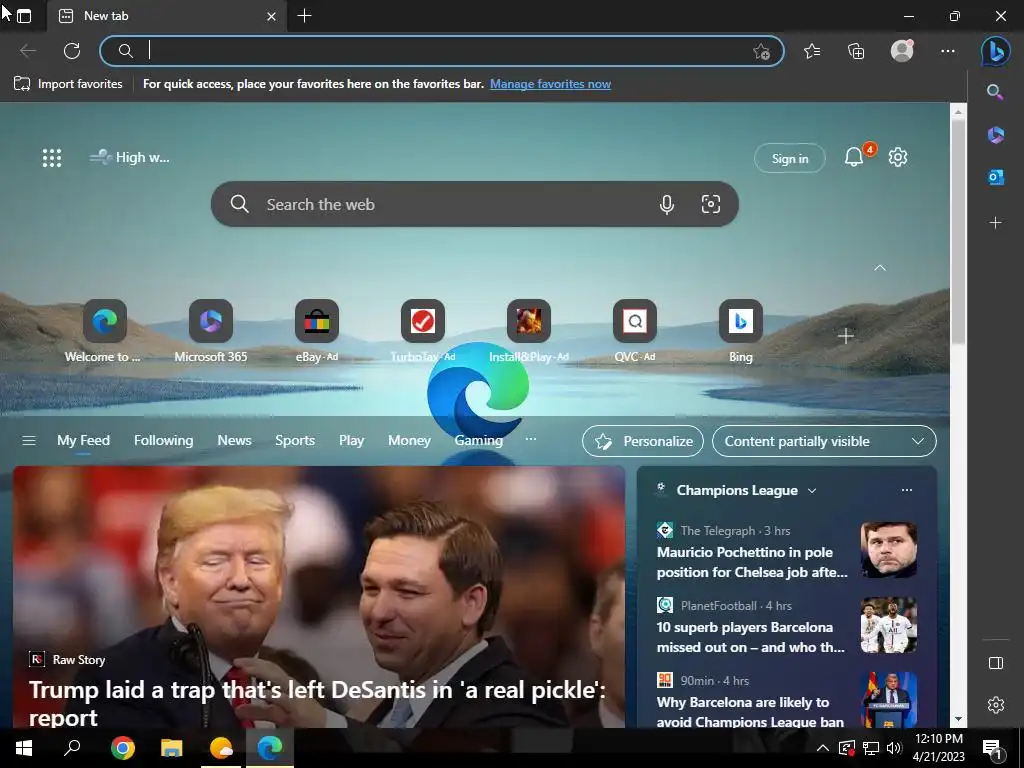Open Windows Start menu
The height and width of the screenshot is (768, 1024).
[x=24, y=748]
